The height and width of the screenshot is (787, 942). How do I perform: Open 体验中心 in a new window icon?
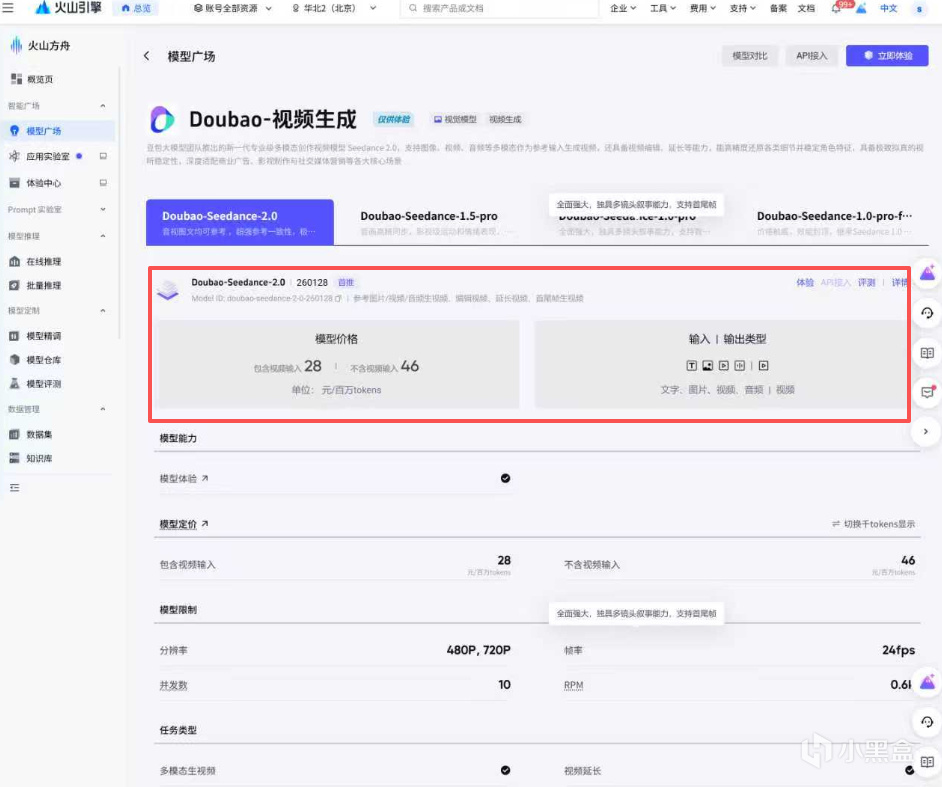(103, 183)
